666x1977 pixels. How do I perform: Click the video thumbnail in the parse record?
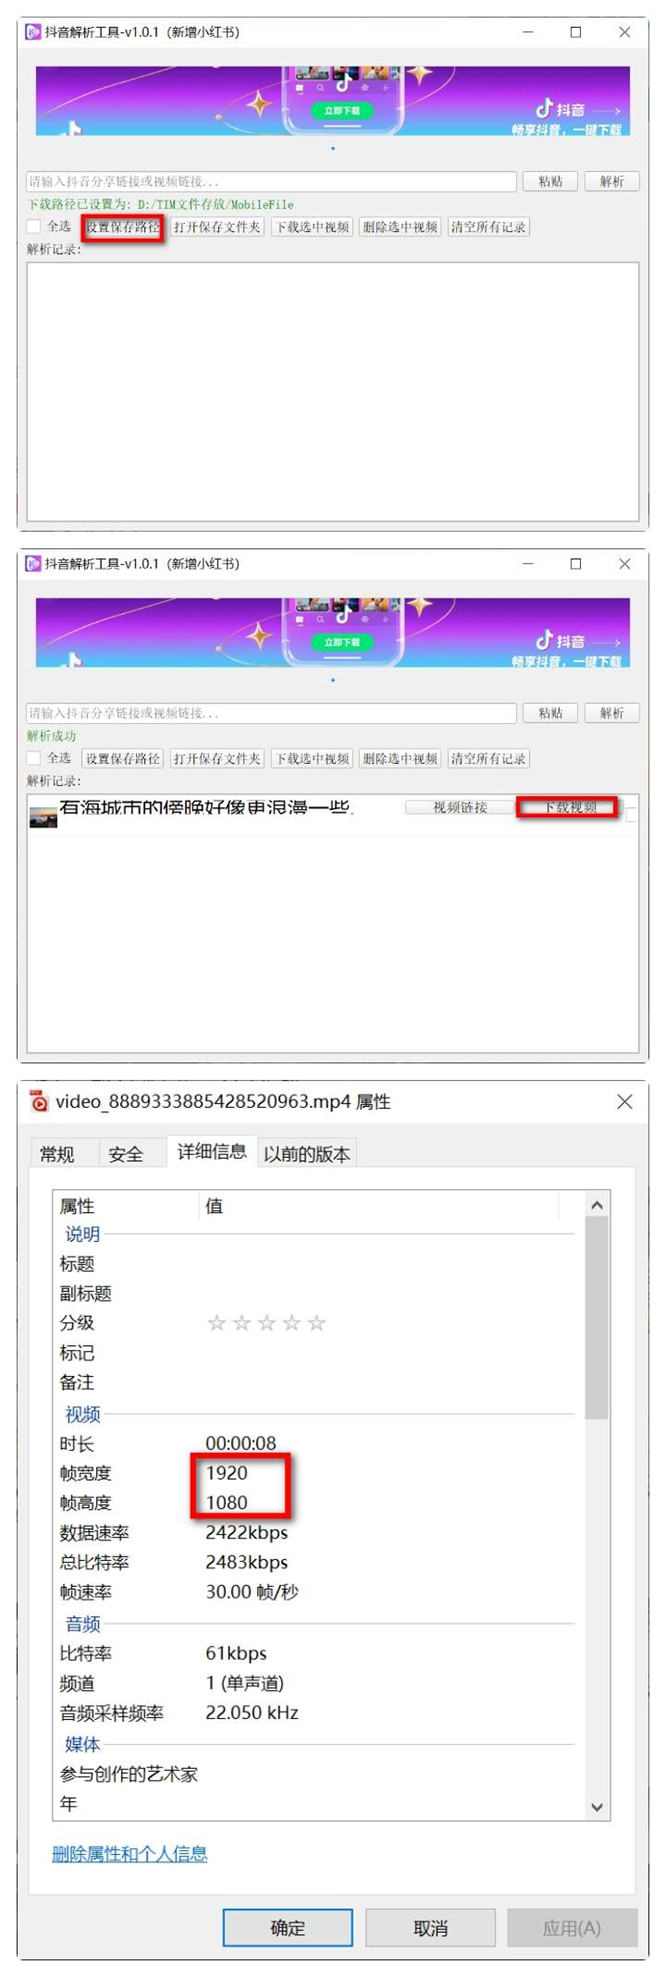43,817
